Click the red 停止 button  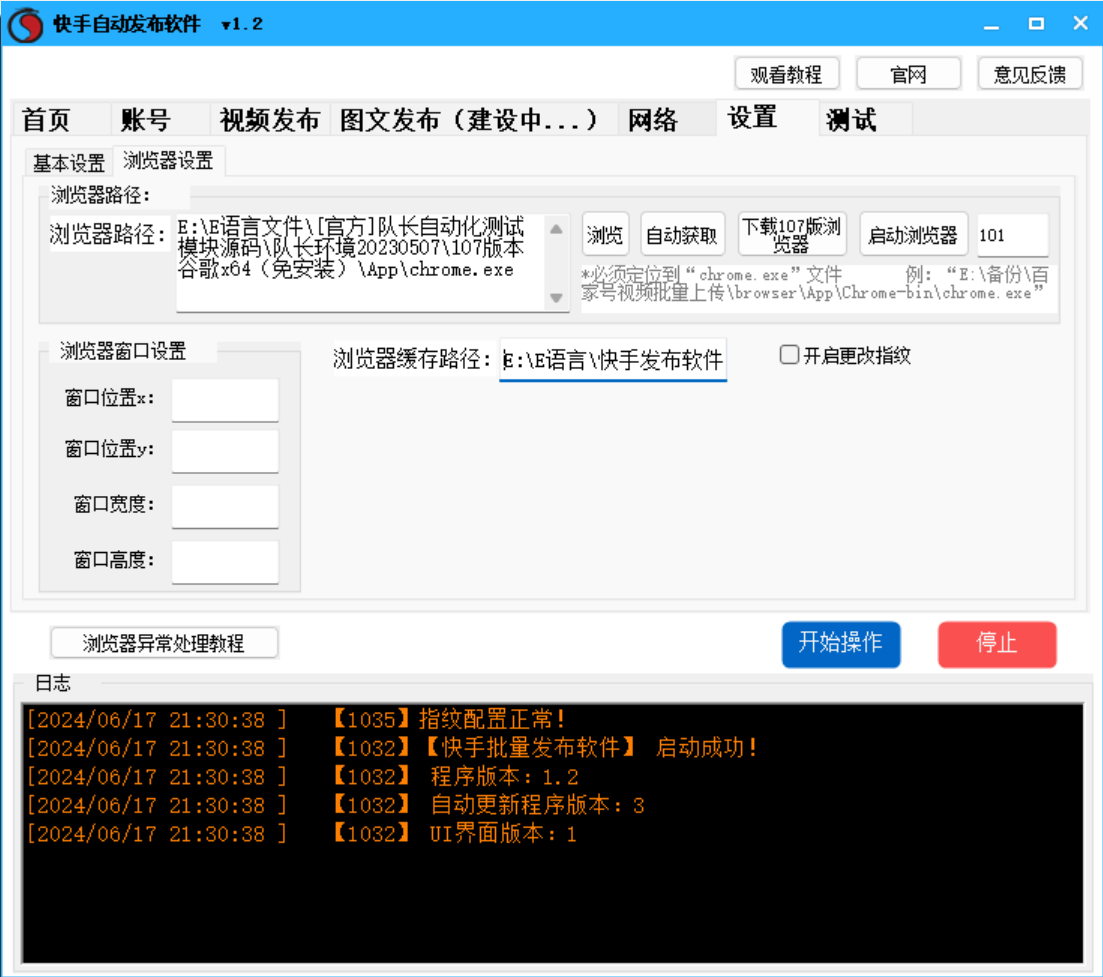coord(997,644)
